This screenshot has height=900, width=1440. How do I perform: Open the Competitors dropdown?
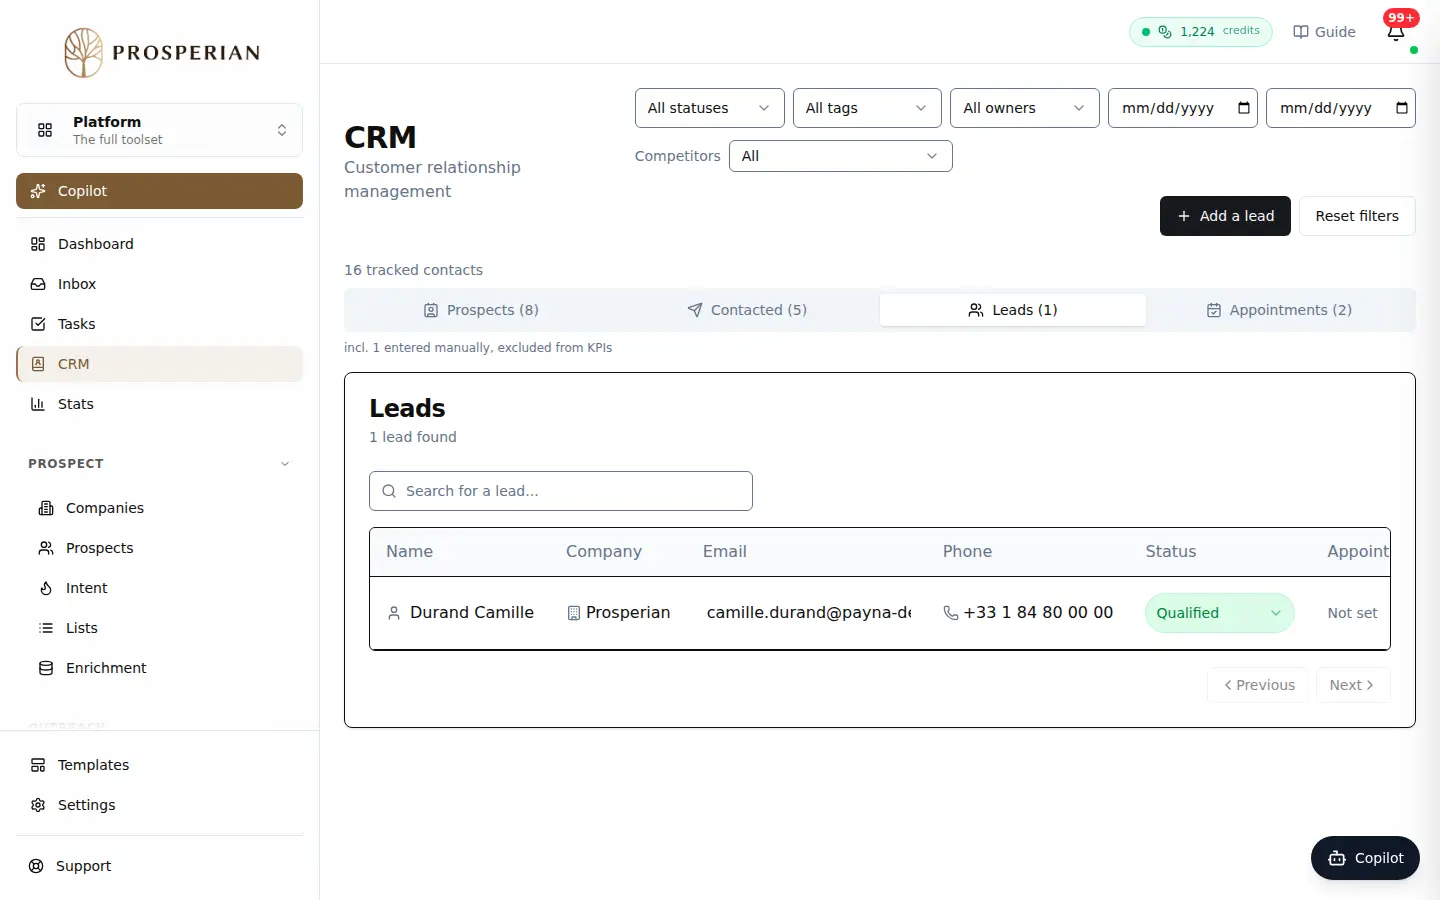pyautogui.click(x=841, y=156)
